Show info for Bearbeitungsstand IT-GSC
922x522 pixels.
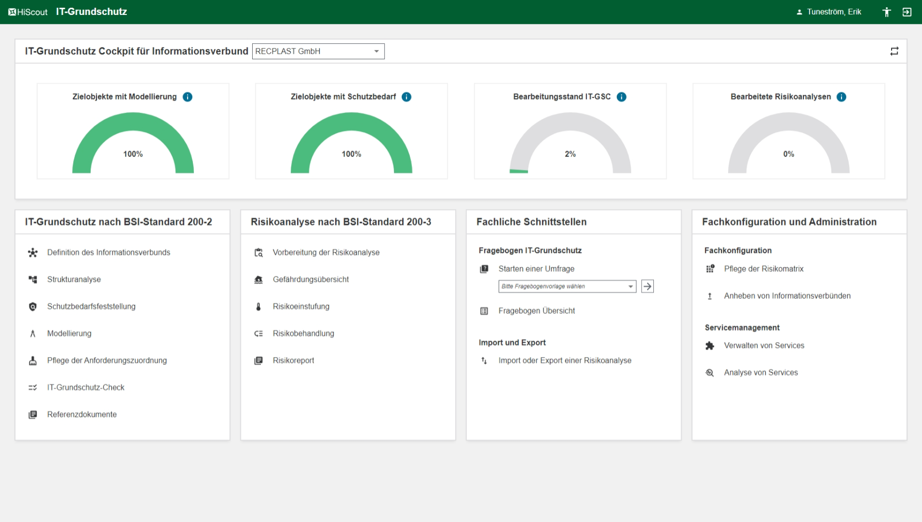(x=622, y=97)
